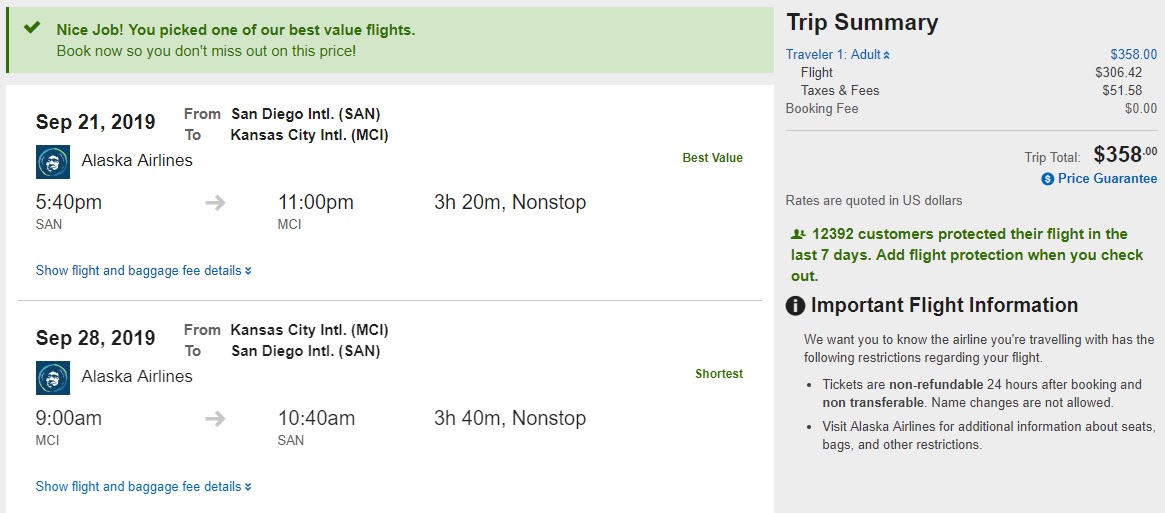This screenshot has width=1165, height=513.
Task: Click info icon beside Important Flight Information
Action: [x=796, y=306]
